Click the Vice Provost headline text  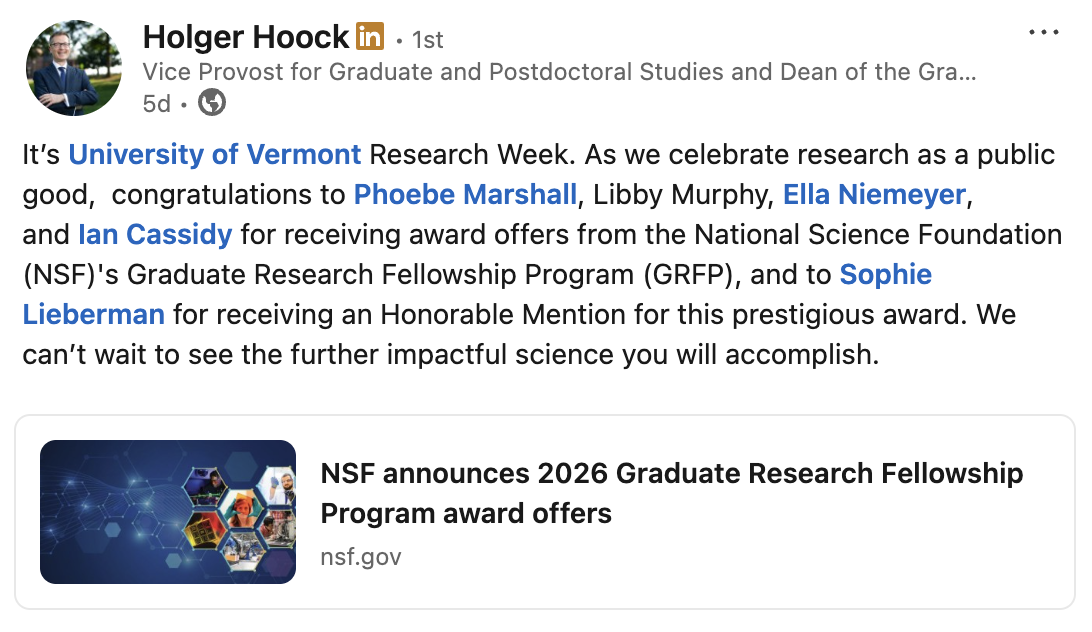point(560,72)
